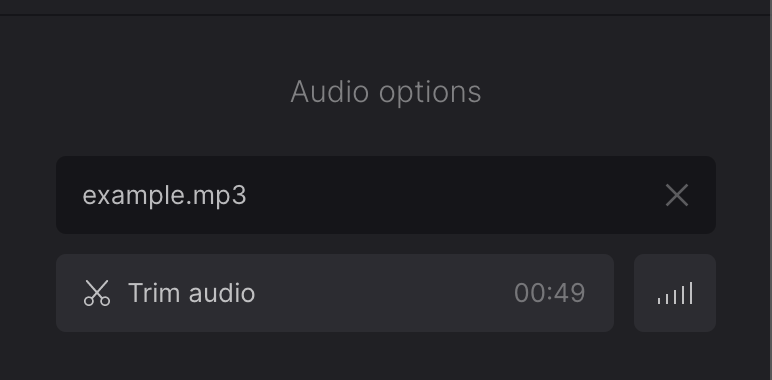Image resolution: width=772 pixels, height=380 pixels.
Task: Click the dark audio file name bar
Action: point(386,195)
